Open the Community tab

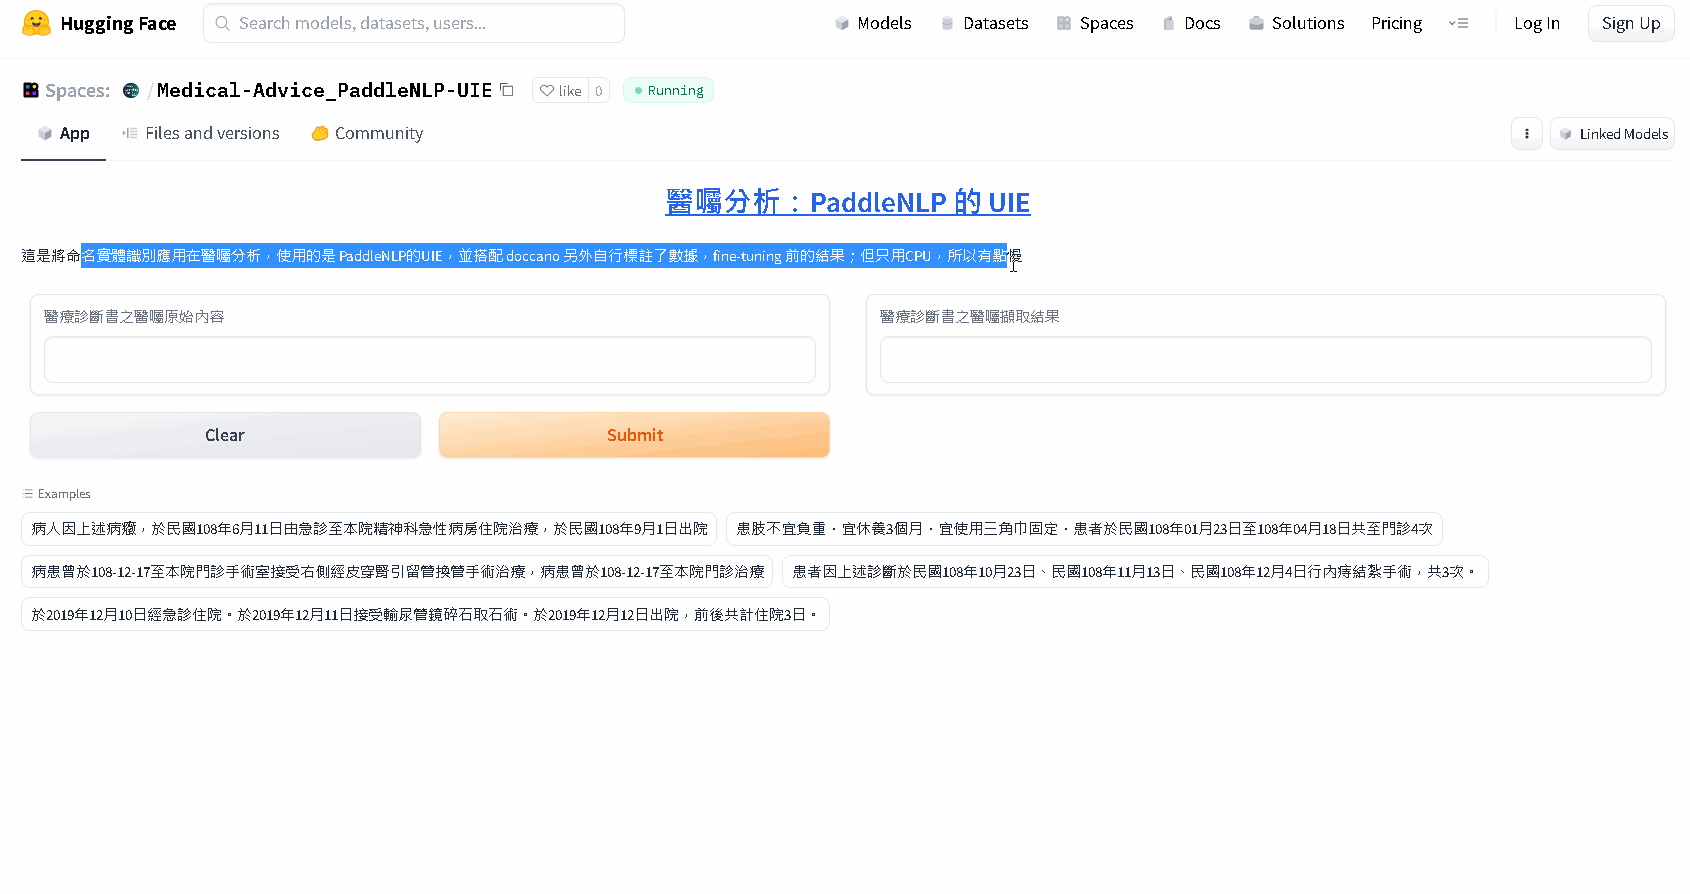367,133
